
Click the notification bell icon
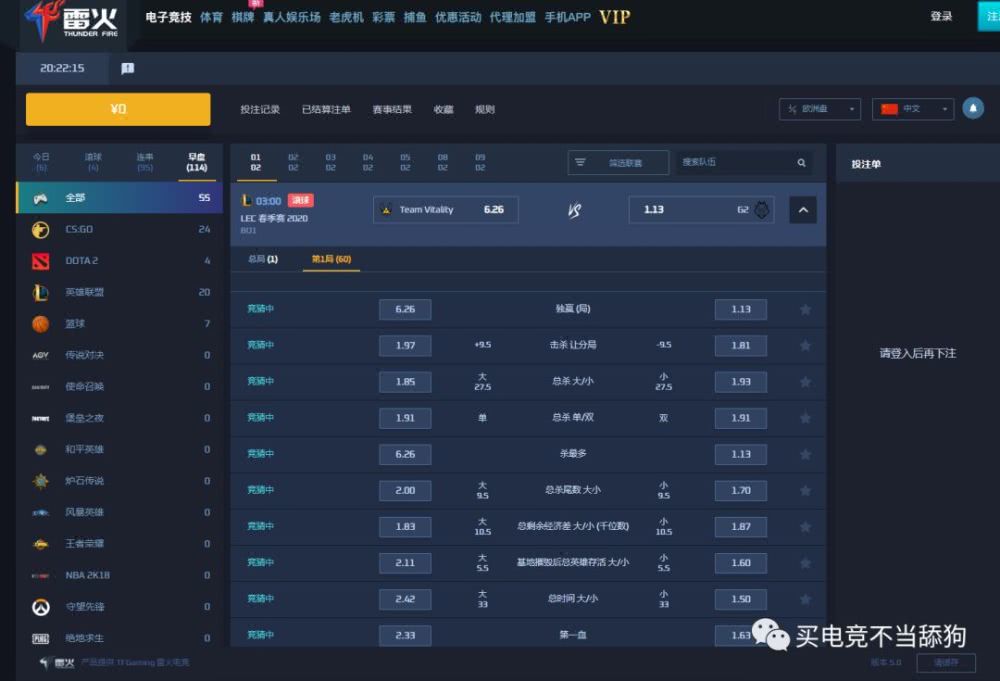[x=973, y=108]
